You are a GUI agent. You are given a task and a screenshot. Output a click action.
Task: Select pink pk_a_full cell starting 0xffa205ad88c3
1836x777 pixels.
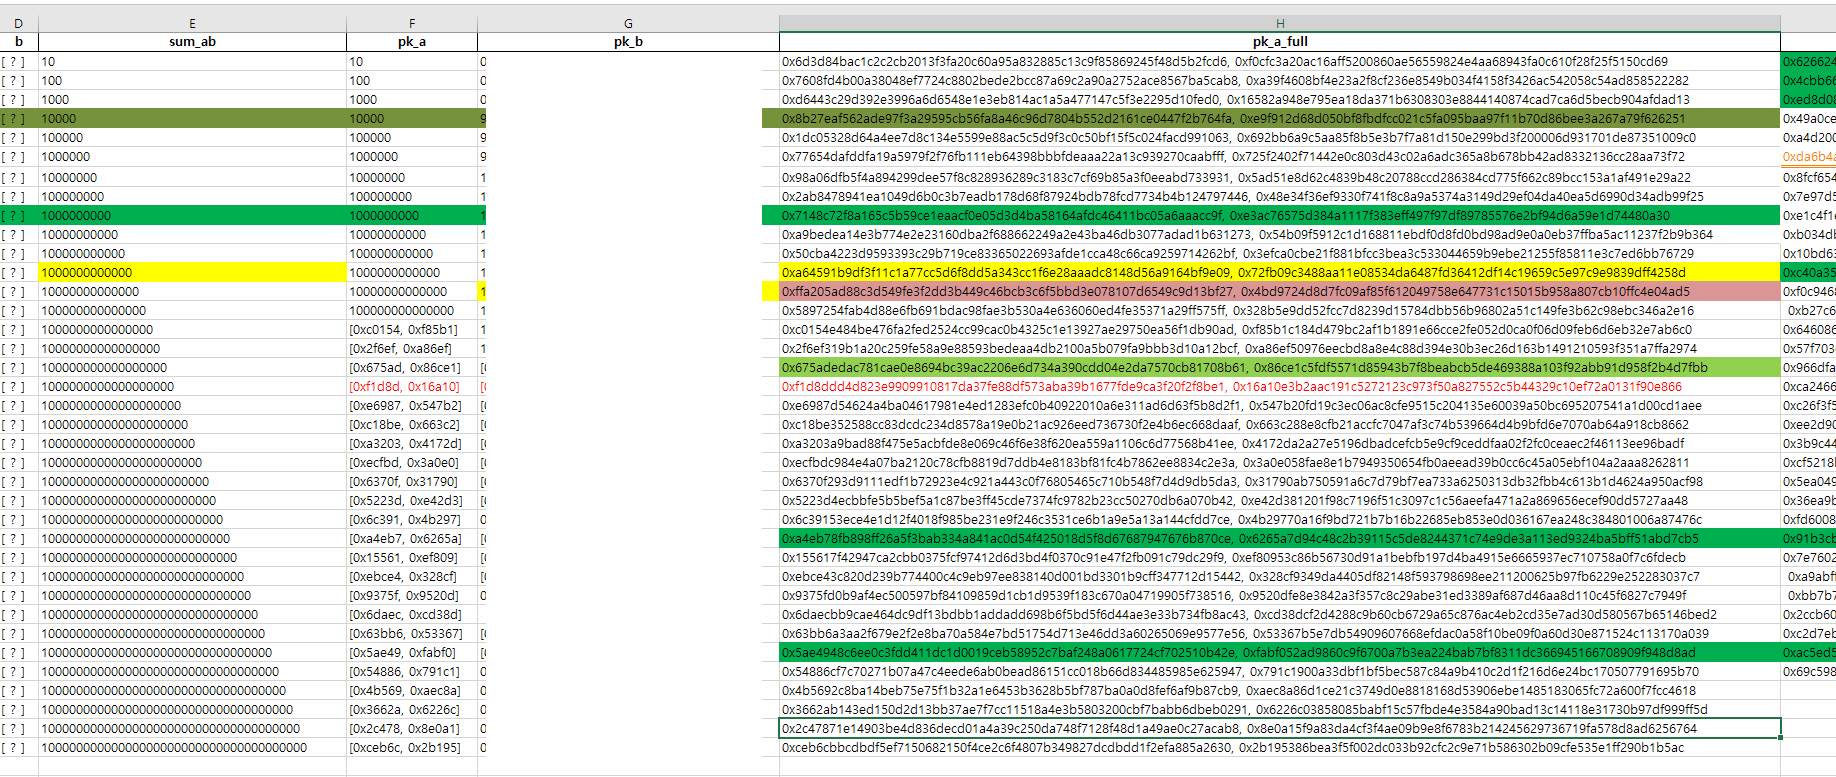point(1280,291)
